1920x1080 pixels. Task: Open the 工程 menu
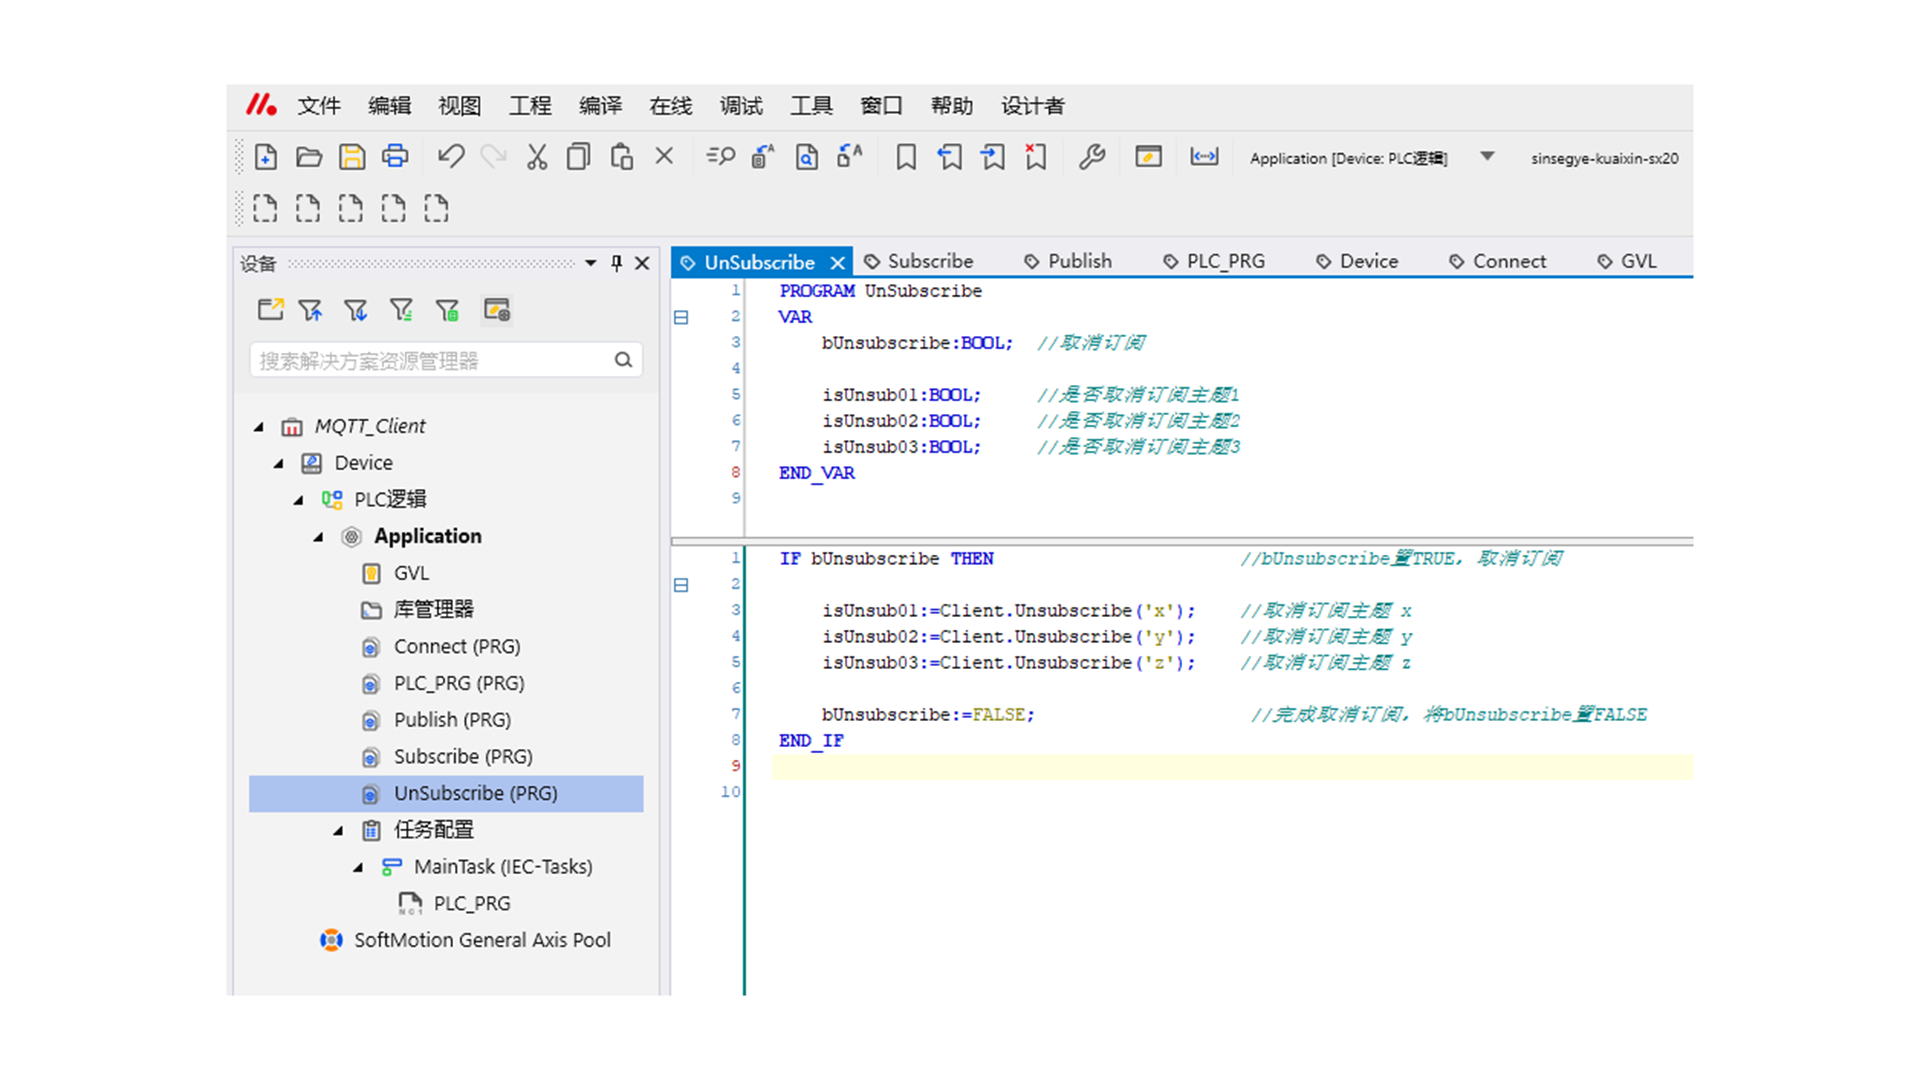pyautogui.click(x=530, y=106)
